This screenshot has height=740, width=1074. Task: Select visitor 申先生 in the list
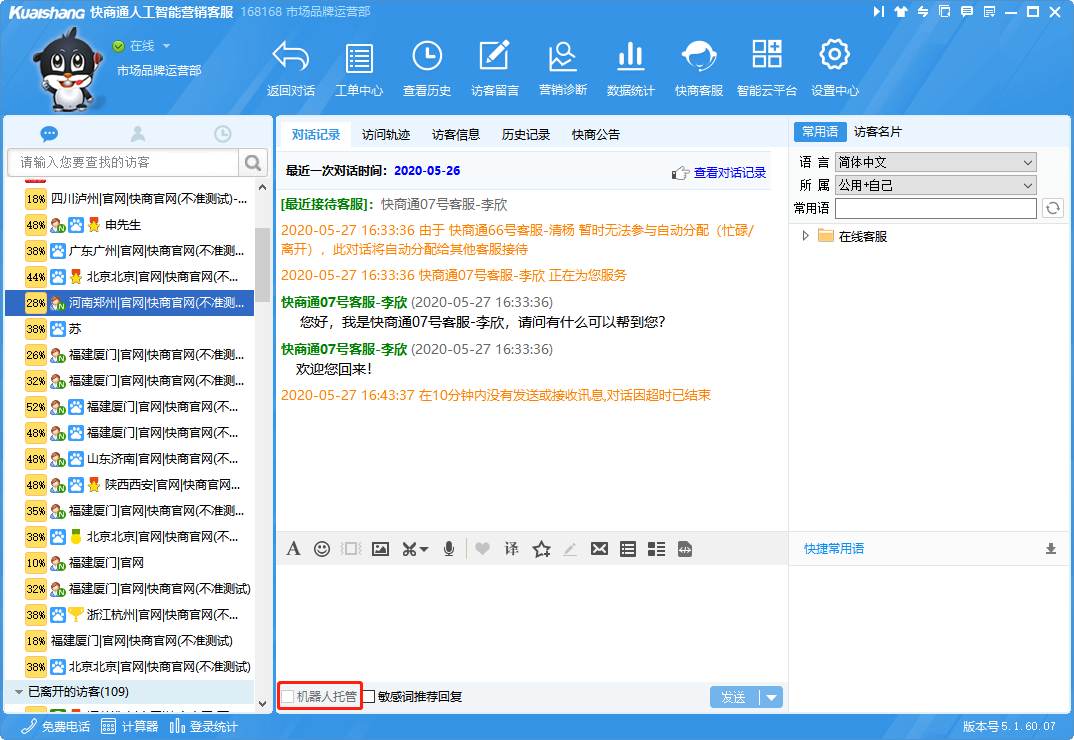129,225
